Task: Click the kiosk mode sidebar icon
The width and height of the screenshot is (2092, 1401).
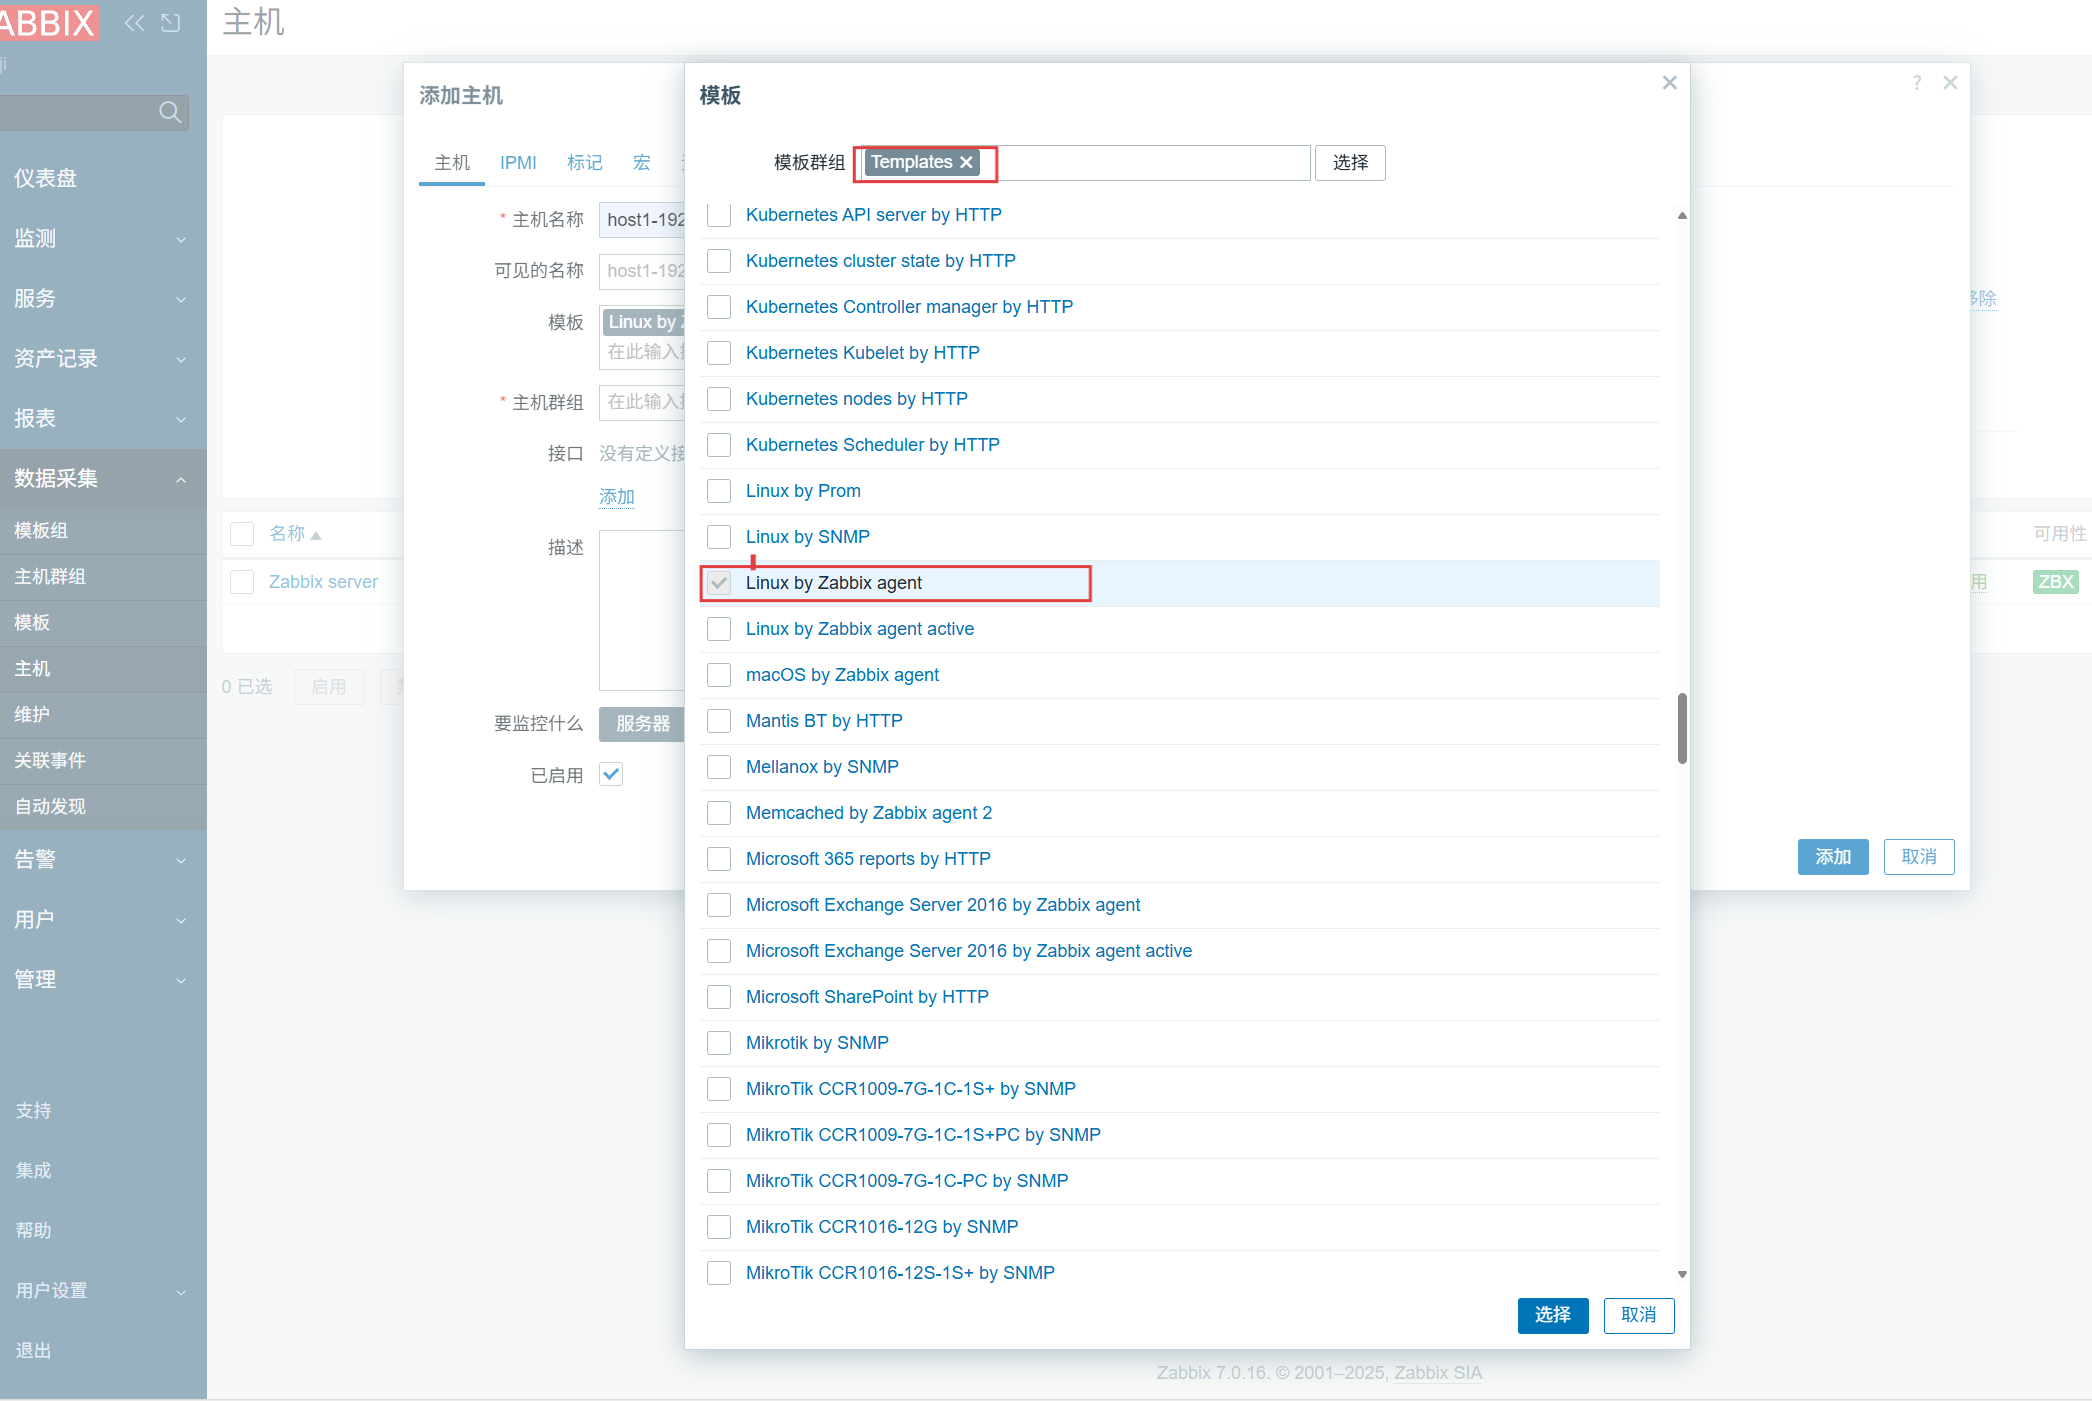Action: pos(171,22)
